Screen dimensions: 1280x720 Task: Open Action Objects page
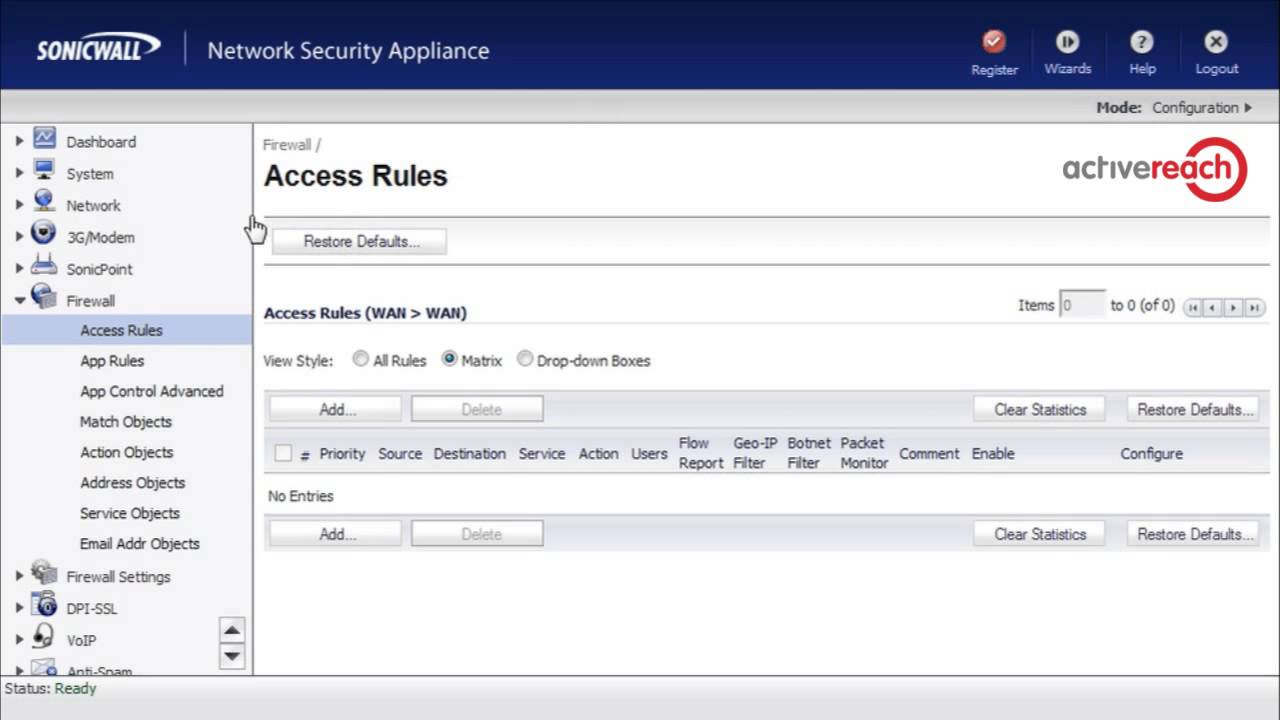pos(127,452)
